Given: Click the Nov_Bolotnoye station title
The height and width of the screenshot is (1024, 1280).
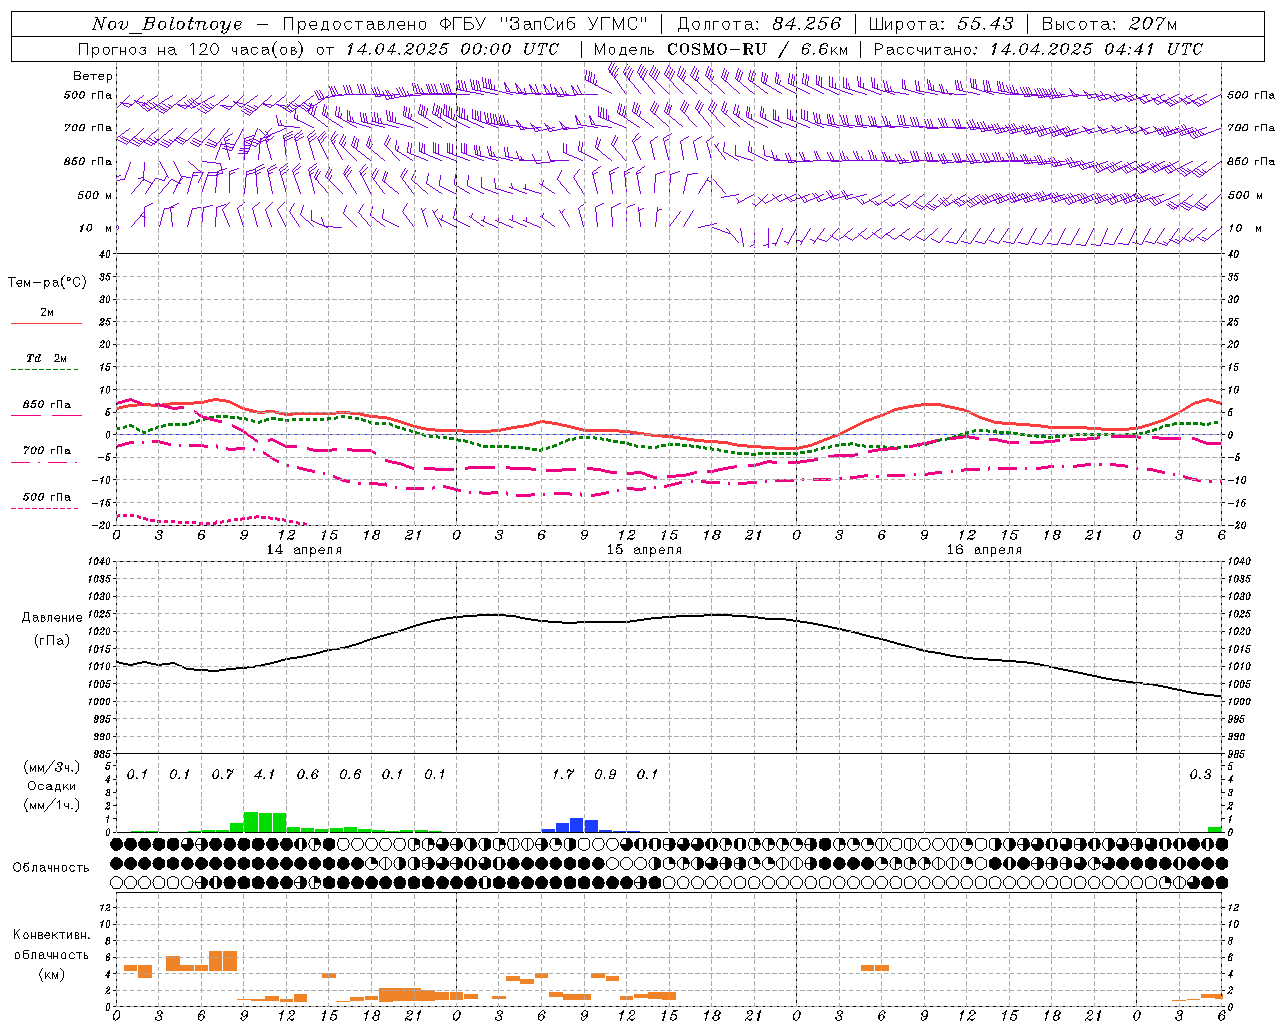Looking at the screenshot, I should [x=167, y=24].
